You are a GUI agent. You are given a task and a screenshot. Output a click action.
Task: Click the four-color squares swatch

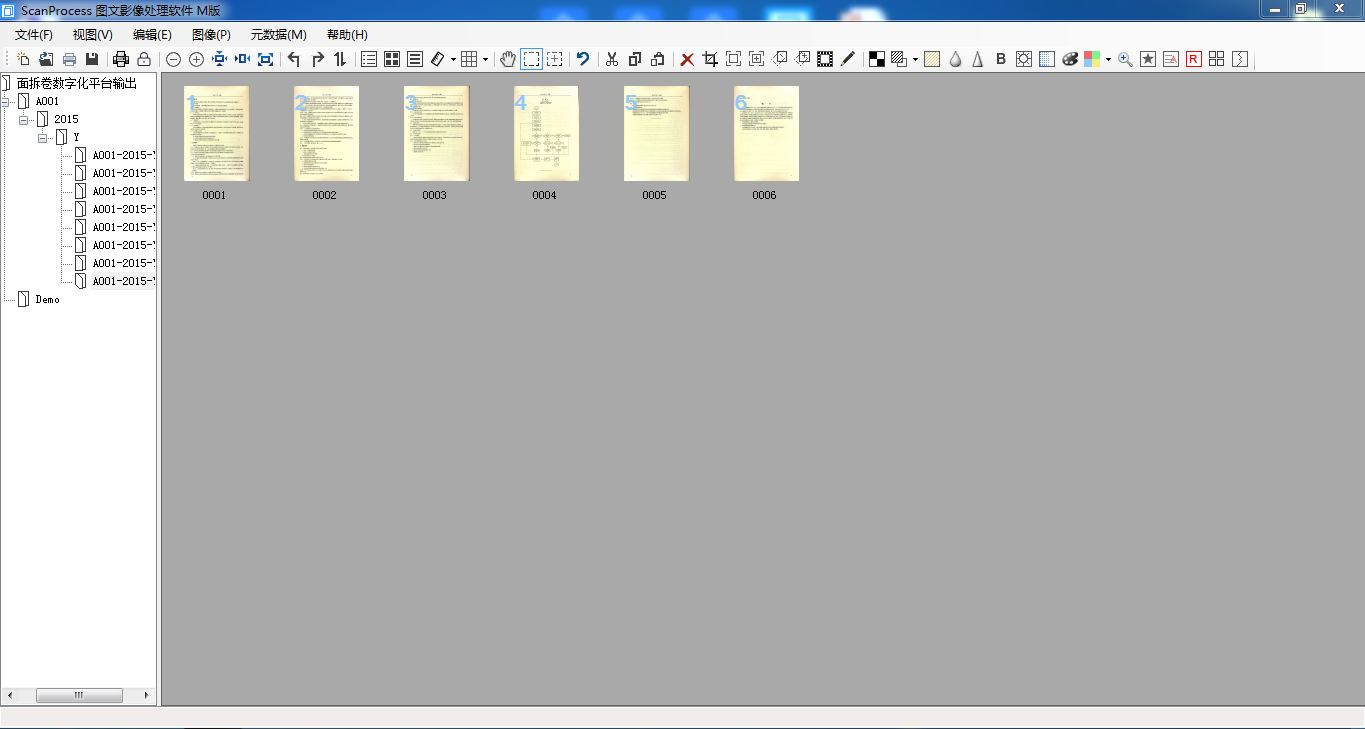(x=1092, y=59)
